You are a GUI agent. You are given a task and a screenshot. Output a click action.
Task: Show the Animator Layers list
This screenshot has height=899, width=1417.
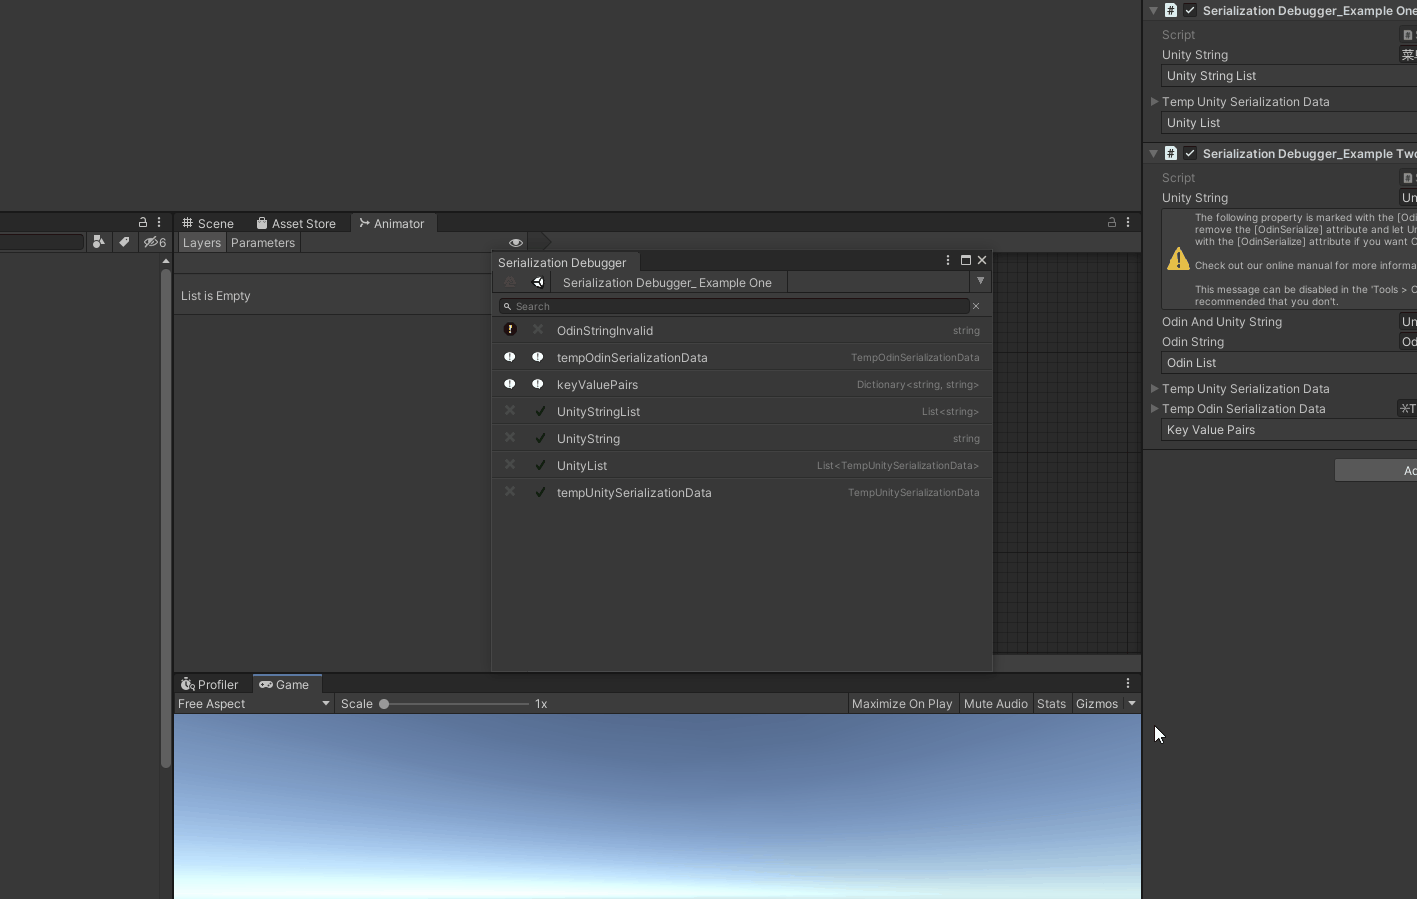202,243
